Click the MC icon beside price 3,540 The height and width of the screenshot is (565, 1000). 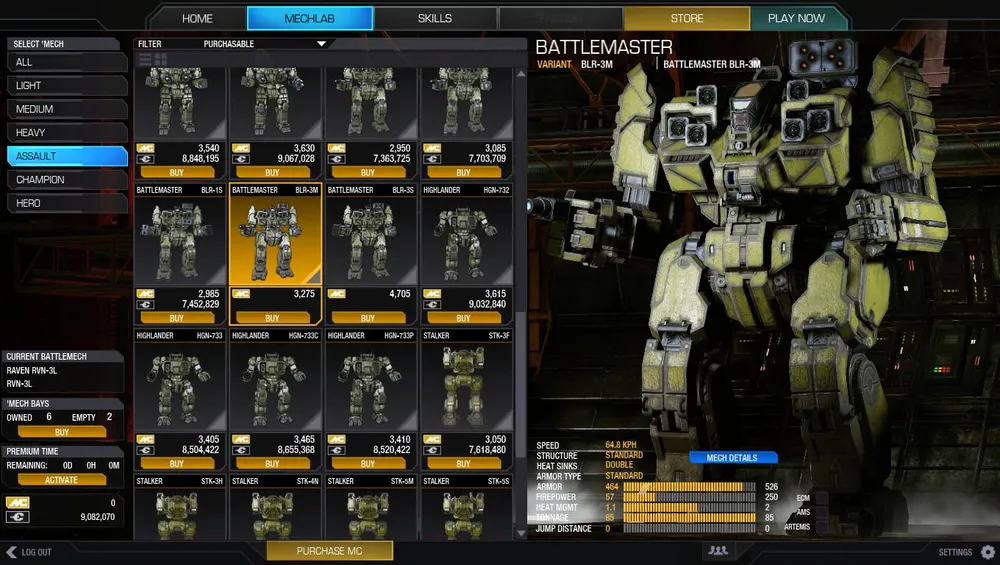point(145,148)
